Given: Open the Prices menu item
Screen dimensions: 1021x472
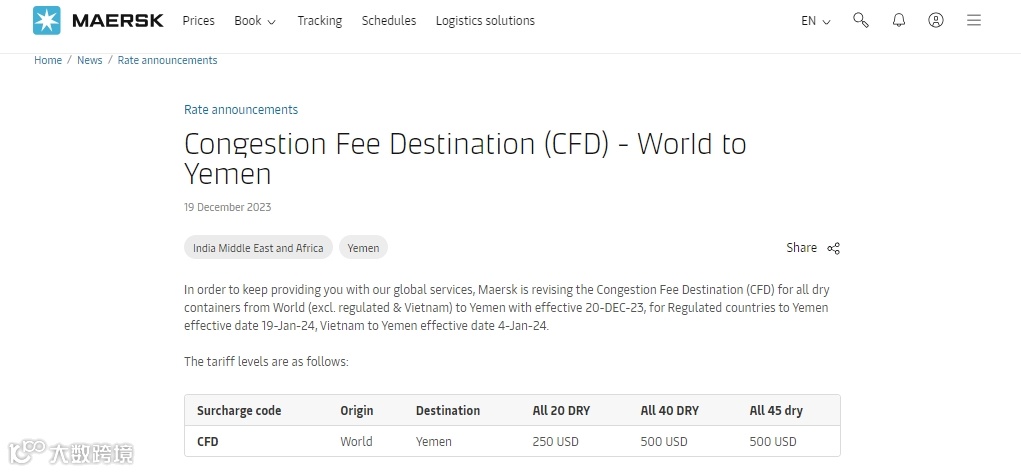Looking at the screenshot, I should 198,21.
